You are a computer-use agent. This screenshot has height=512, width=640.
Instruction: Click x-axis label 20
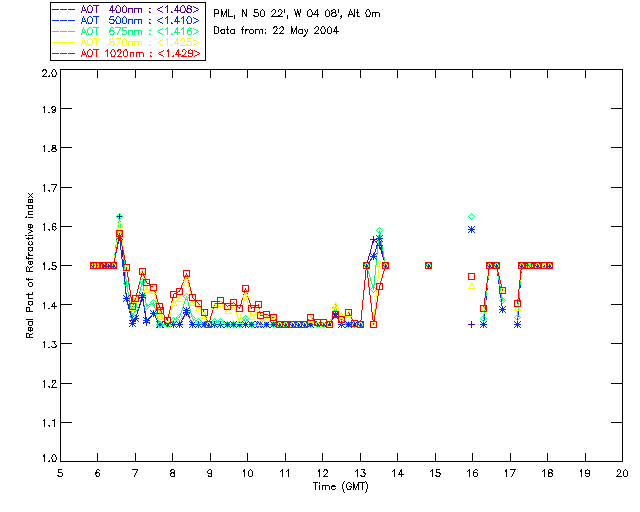622,473
